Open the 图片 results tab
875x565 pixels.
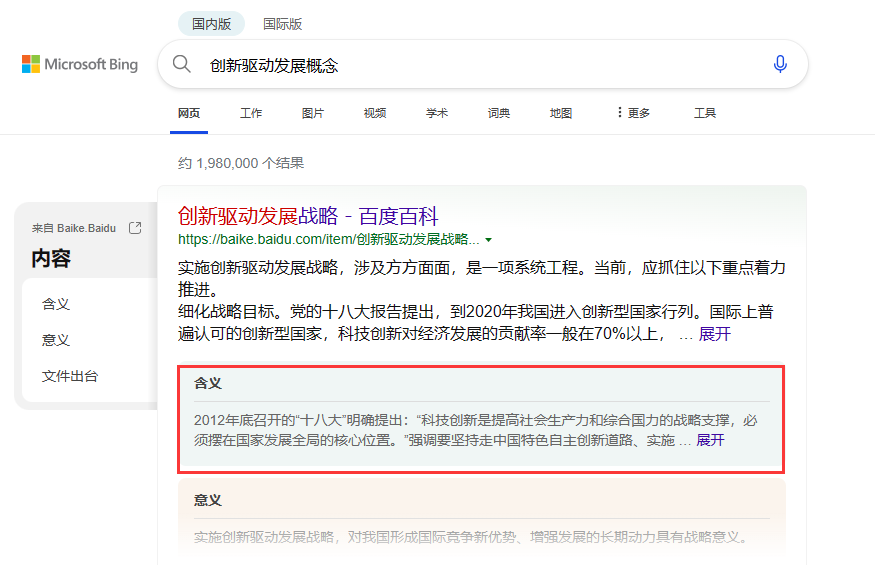click(312, 113)
